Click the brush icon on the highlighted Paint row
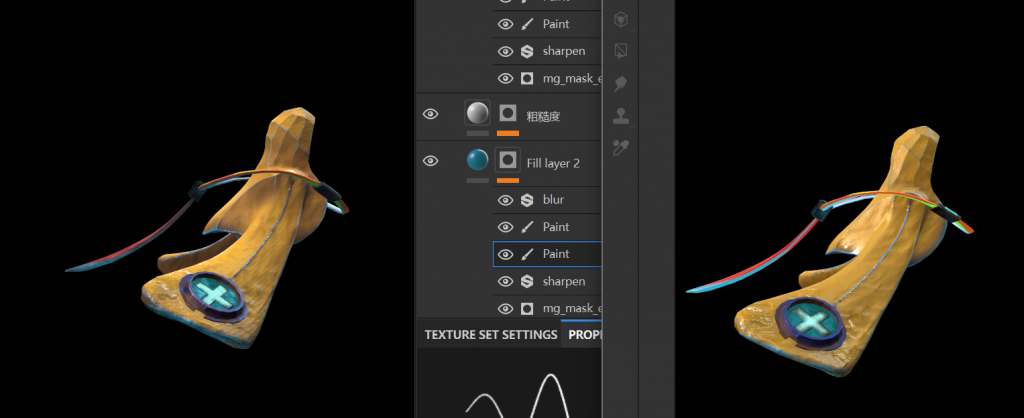1024x418 pixels. click(527, 254)
